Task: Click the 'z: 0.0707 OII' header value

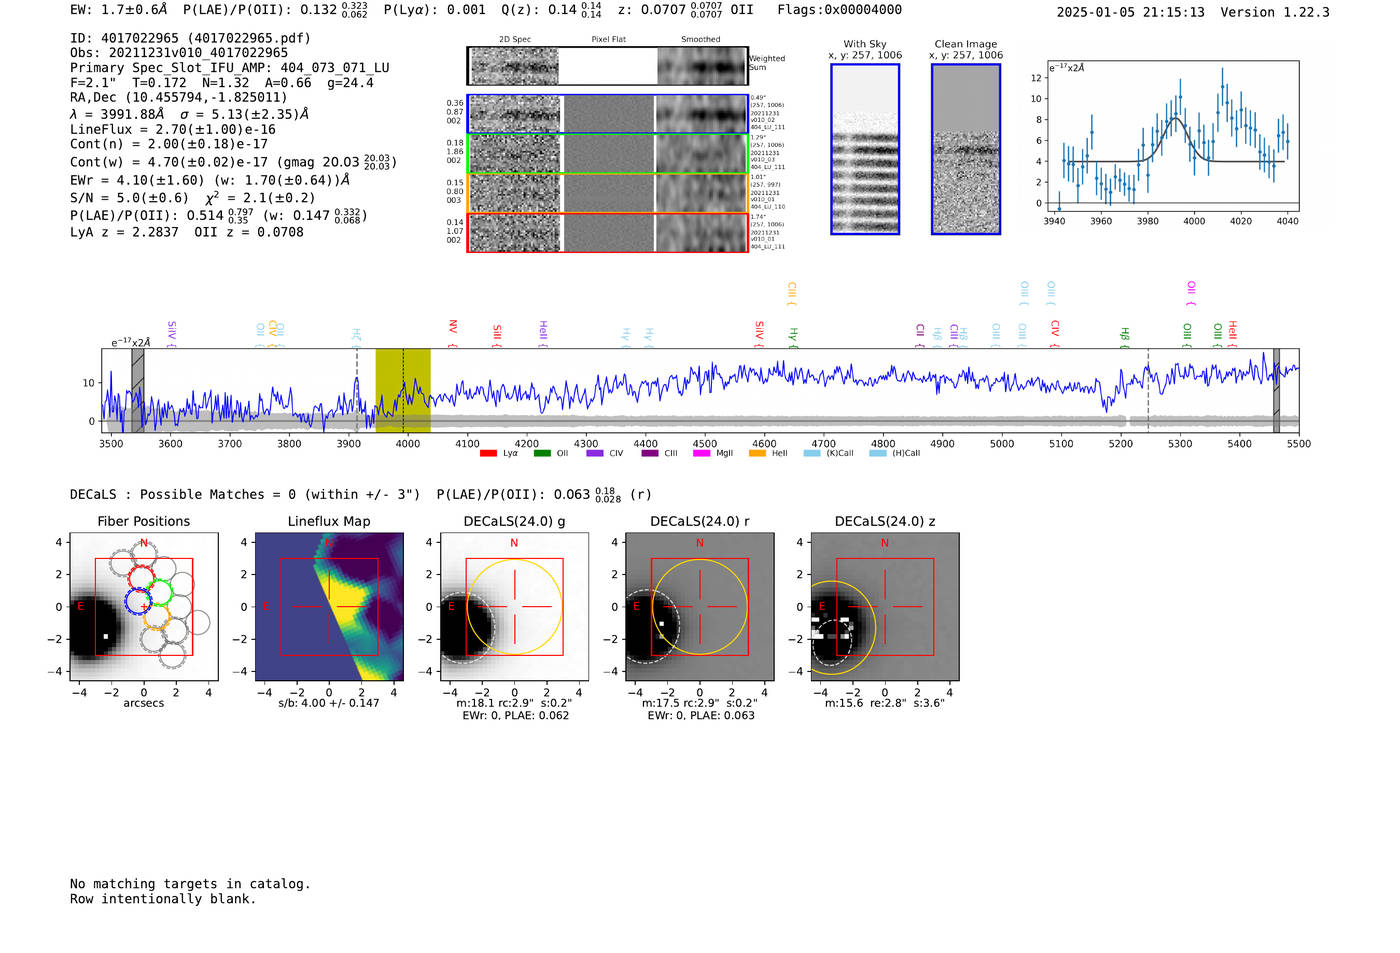Action: point(685,10)
